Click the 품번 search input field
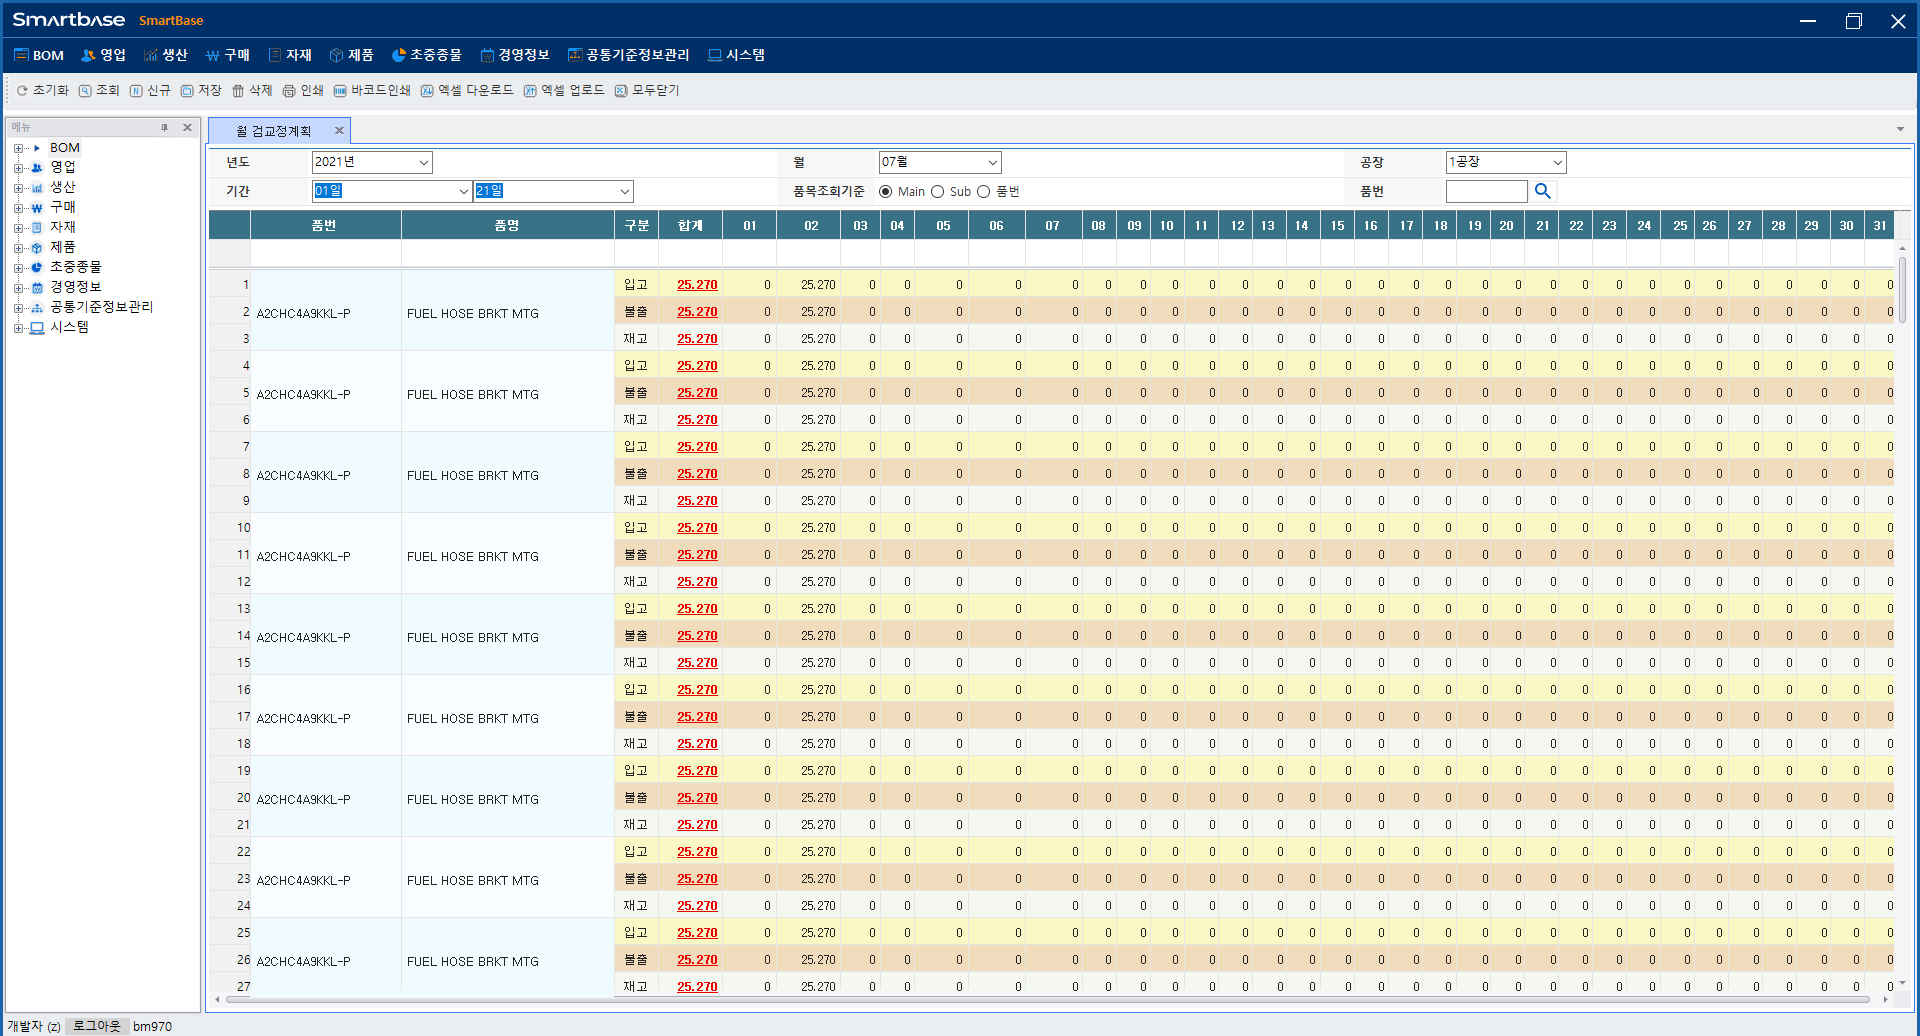 [x=1486, y=191]
